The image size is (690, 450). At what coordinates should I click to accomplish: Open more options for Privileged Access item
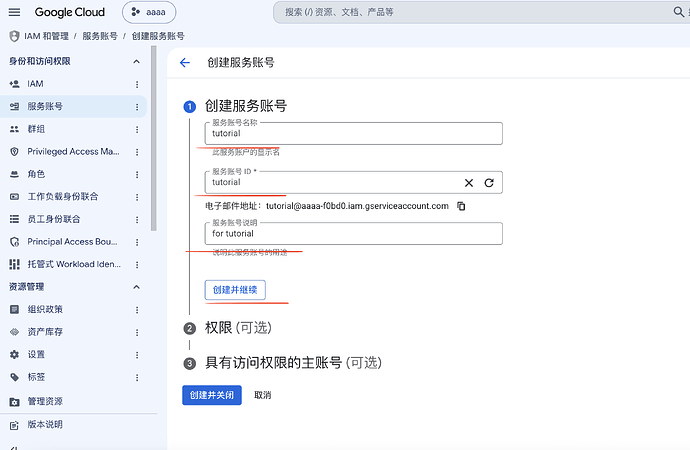click(137, 152)
